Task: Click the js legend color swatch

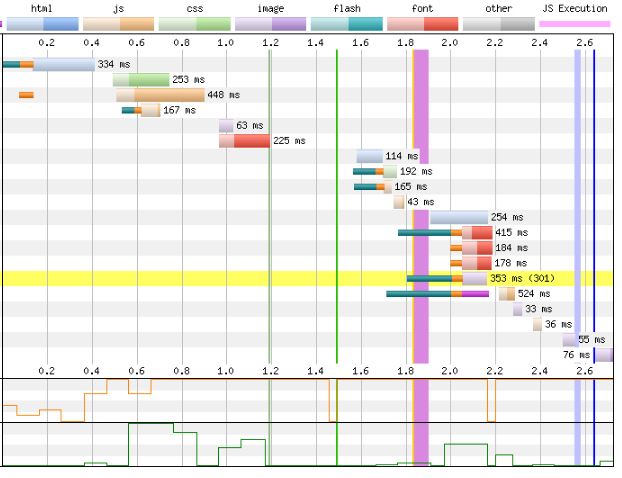Action: coord(119,24)
